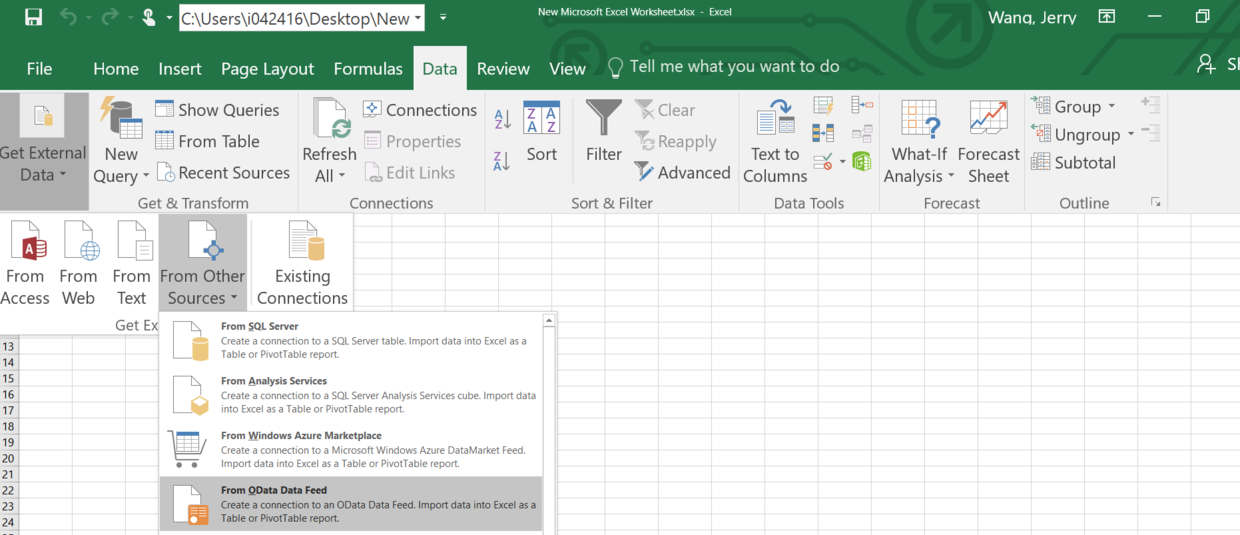Open the New Query dropdown

[121, 176]
